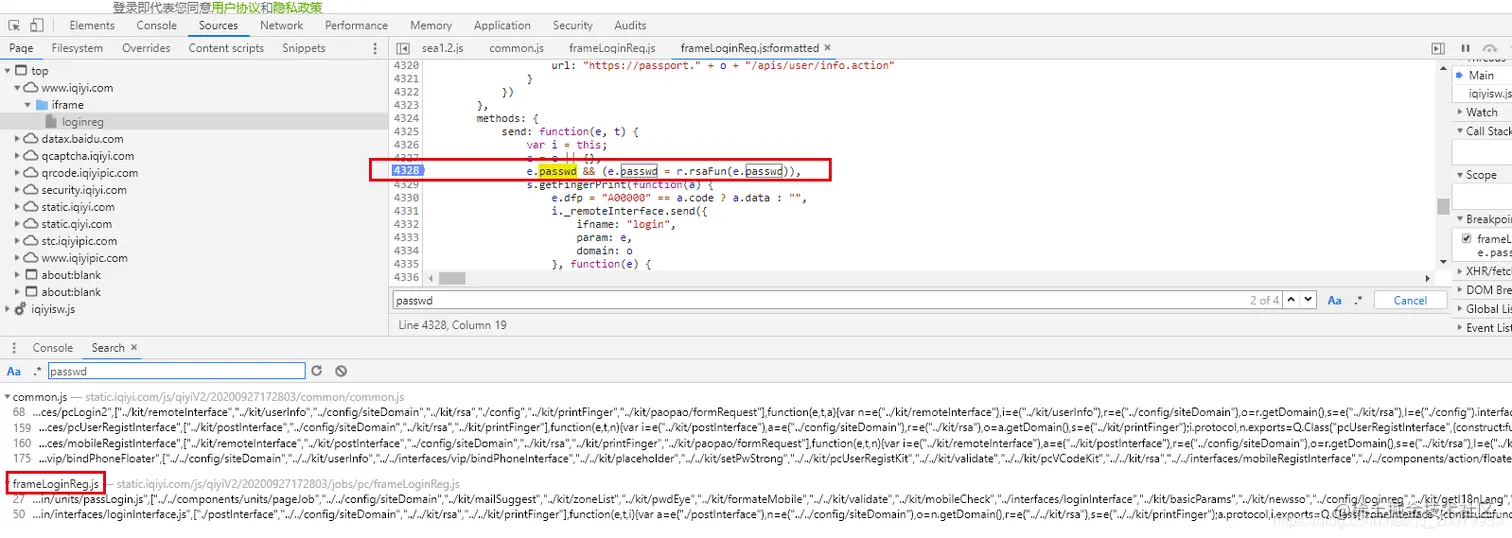This screenshot has height=538, width=1512.
Task: Switch drawer to the Console tab
Action: [53, 348]
